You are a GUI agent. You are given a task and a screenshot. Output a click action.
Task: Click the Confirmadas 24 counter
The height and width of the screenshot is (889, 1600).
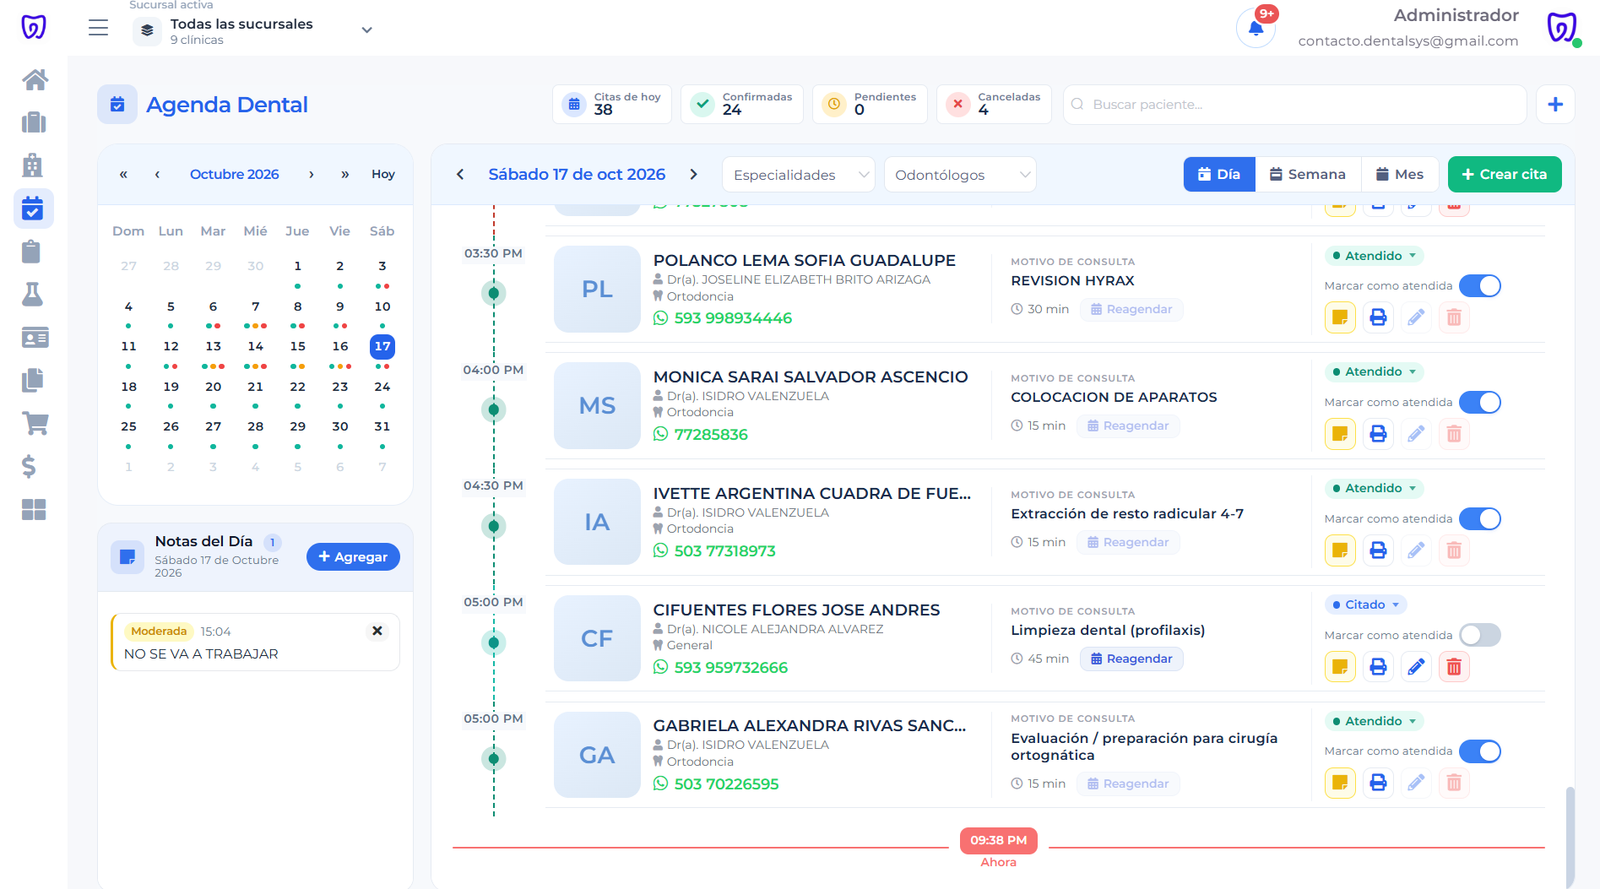click(742, 104)
